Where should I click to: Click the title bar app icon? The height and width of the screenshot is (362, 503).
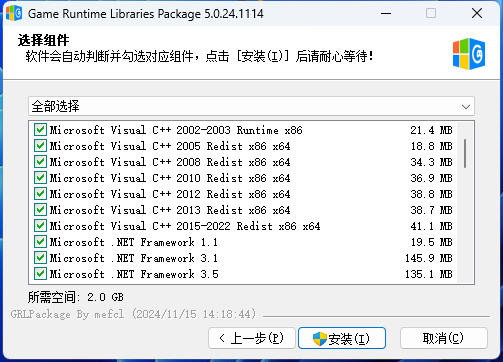point(14,13)
